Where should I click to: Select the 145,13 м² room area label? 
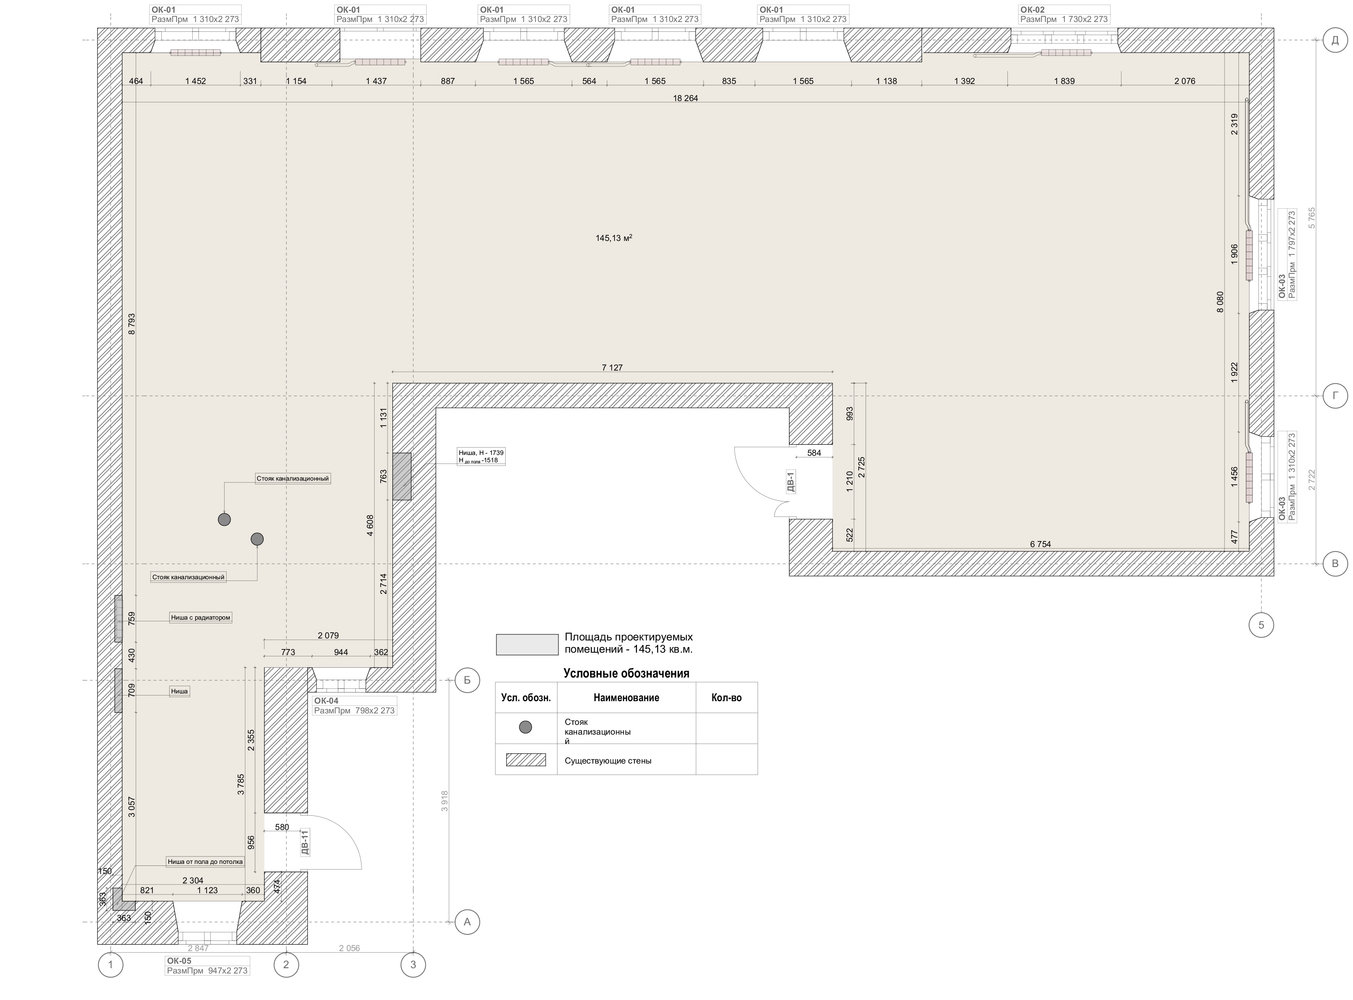(x=615, y=238)
